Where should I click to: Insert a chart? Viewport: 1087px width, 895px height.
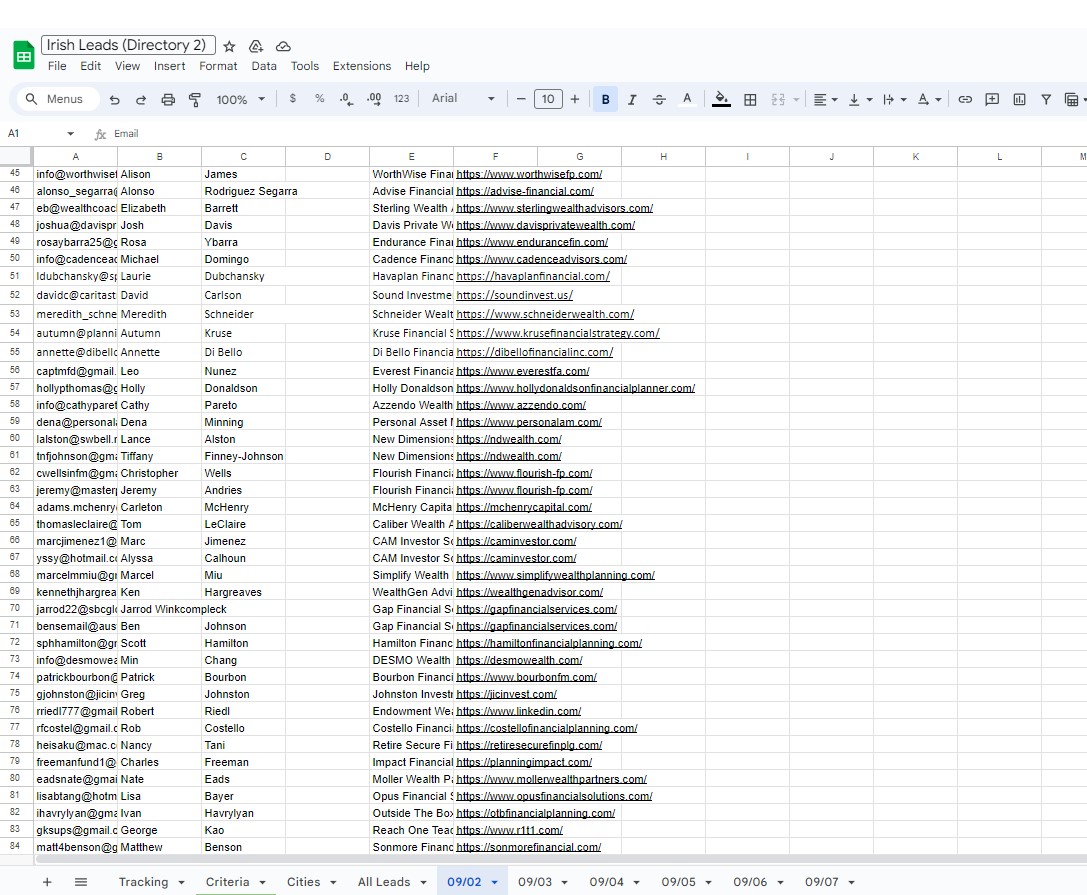pos(1019,99)
